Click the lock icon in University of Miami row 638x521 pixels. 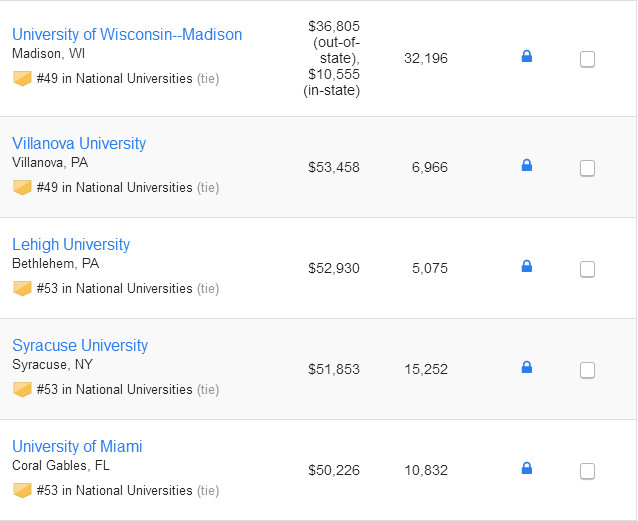tap(527, 468)
